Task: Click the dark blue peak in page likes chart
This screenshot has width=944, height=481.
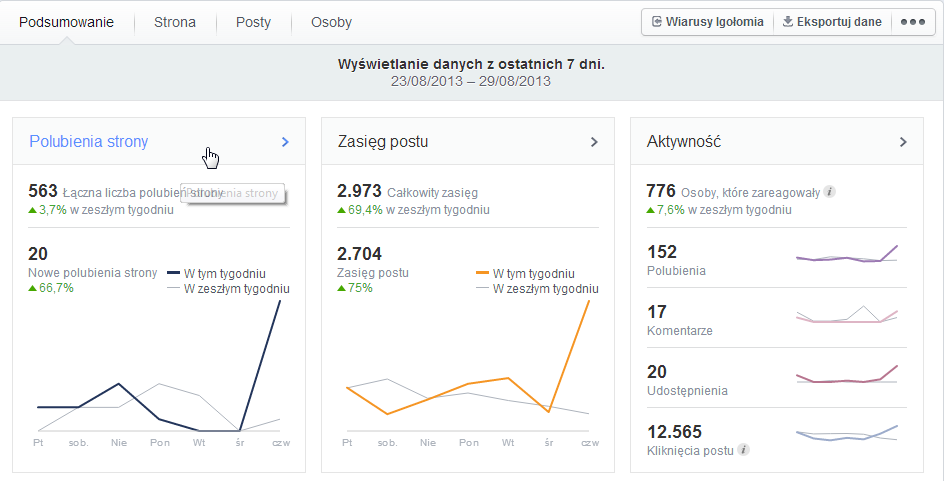Action: click(280, 301)
